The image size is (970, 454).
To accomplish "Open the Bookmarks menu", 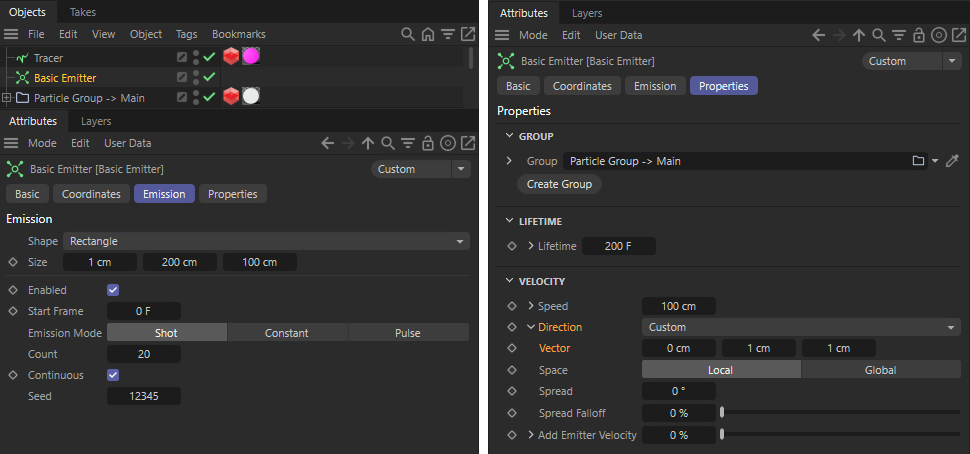I will pyautogui.click(x=239, y=35).
